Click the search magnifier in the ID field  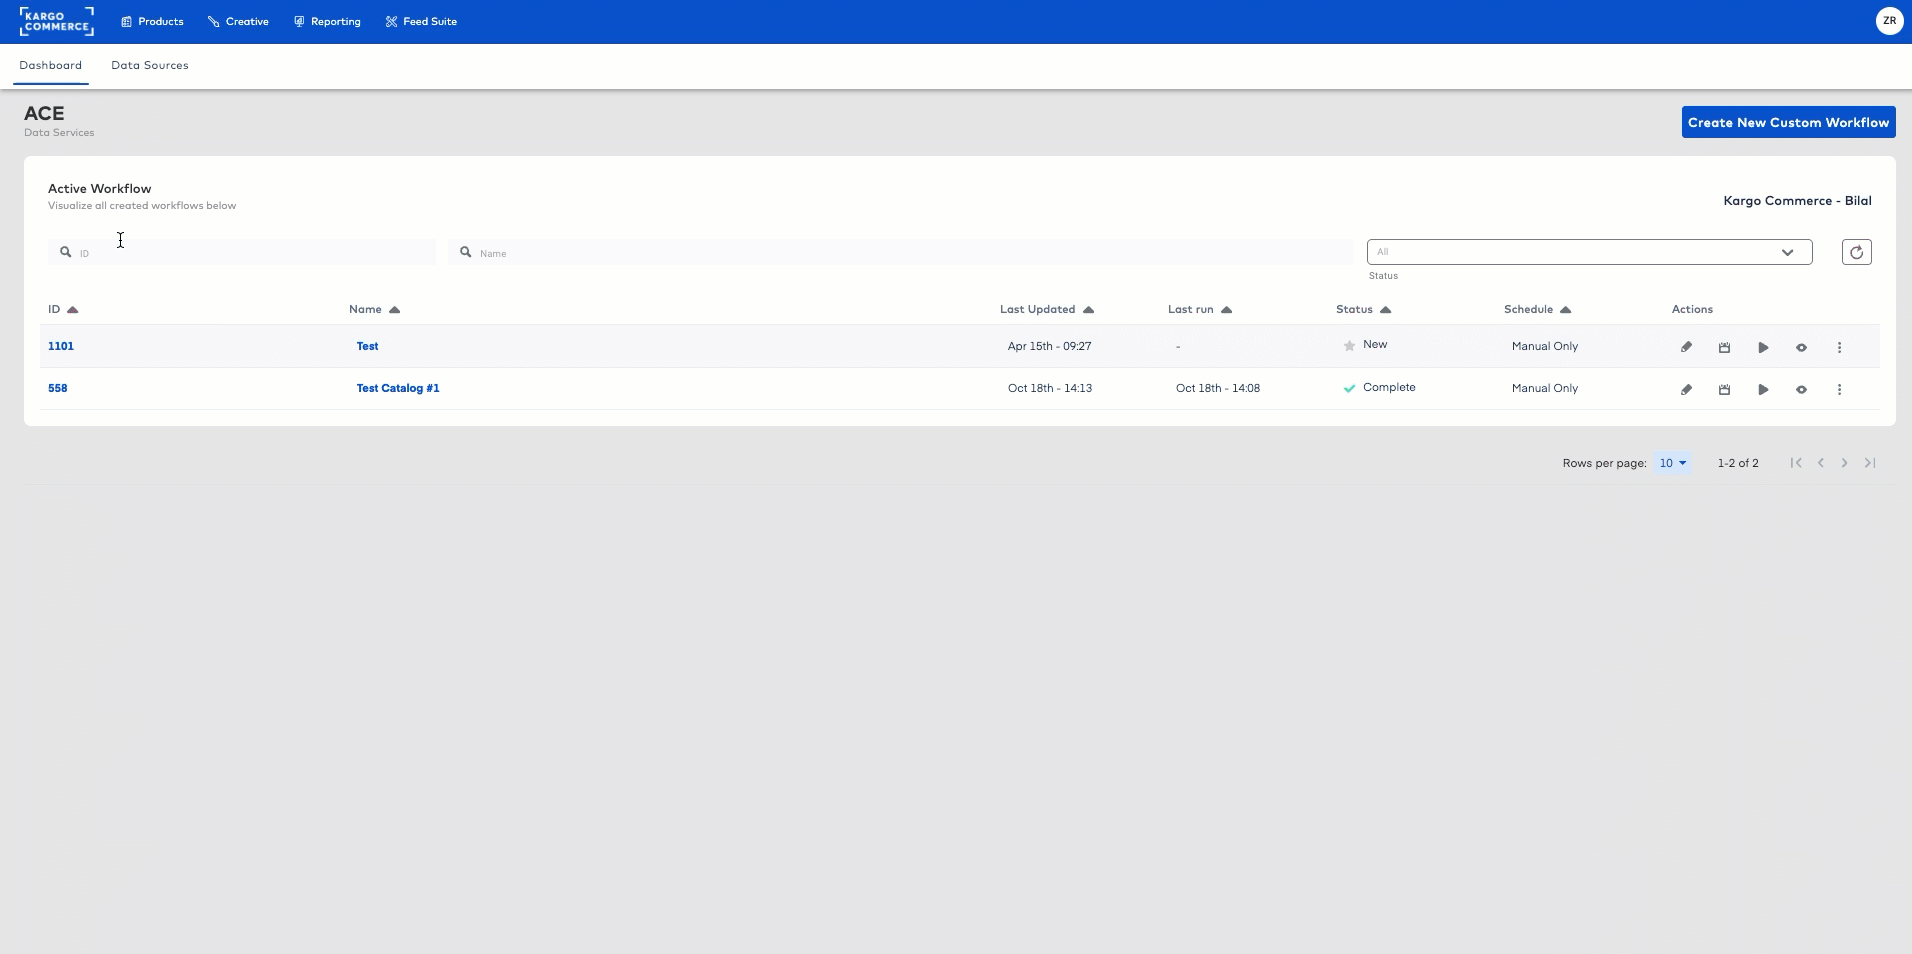tap(65, 252)
